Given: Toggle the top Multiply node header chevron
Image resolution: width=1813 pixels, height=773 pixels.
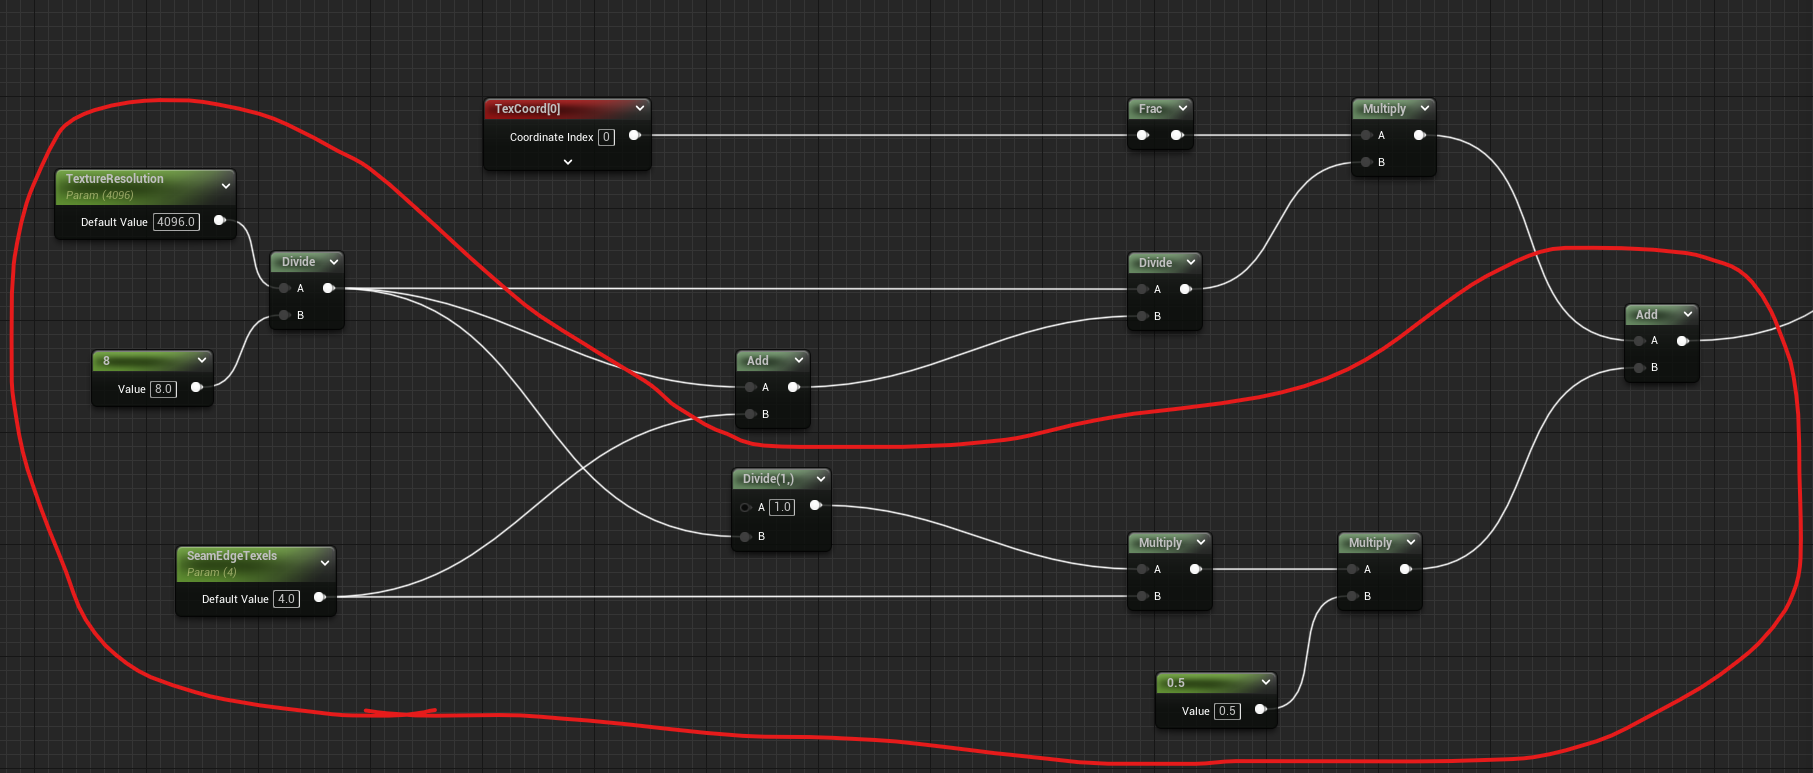Looking at the screenshot, I should (1425, 108).
